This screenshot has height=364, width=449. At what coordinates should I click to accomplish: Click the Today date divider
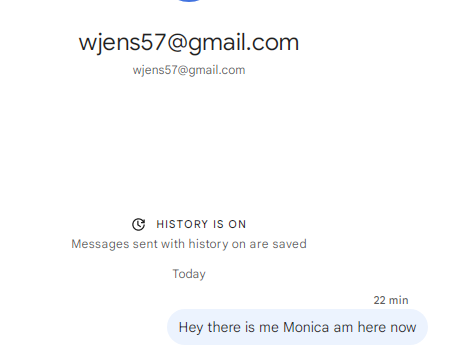click(189, 274)
